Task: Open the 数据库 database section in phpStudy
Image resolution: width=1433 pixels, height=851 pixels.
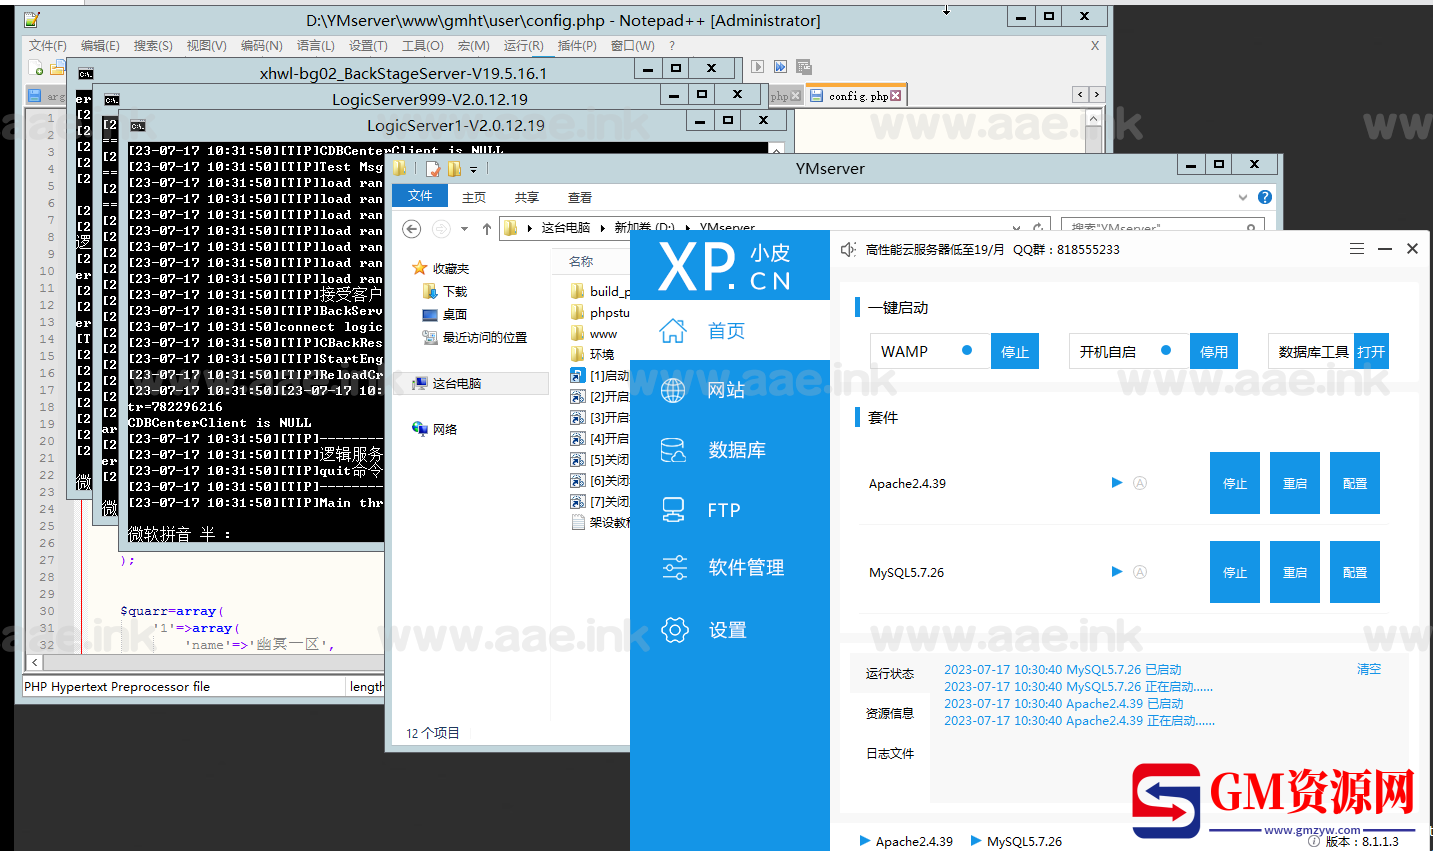Action: 730,450
